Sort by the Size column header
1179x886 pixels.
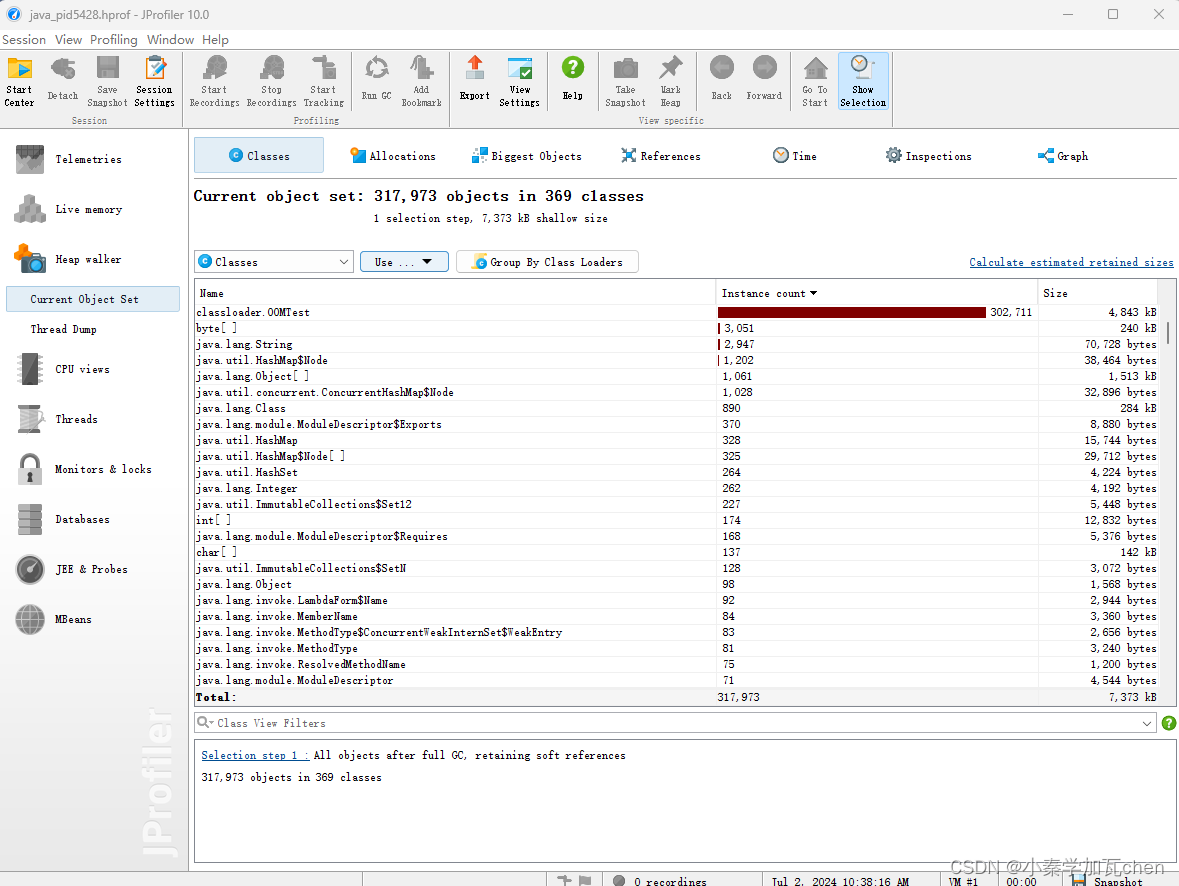1097,293
